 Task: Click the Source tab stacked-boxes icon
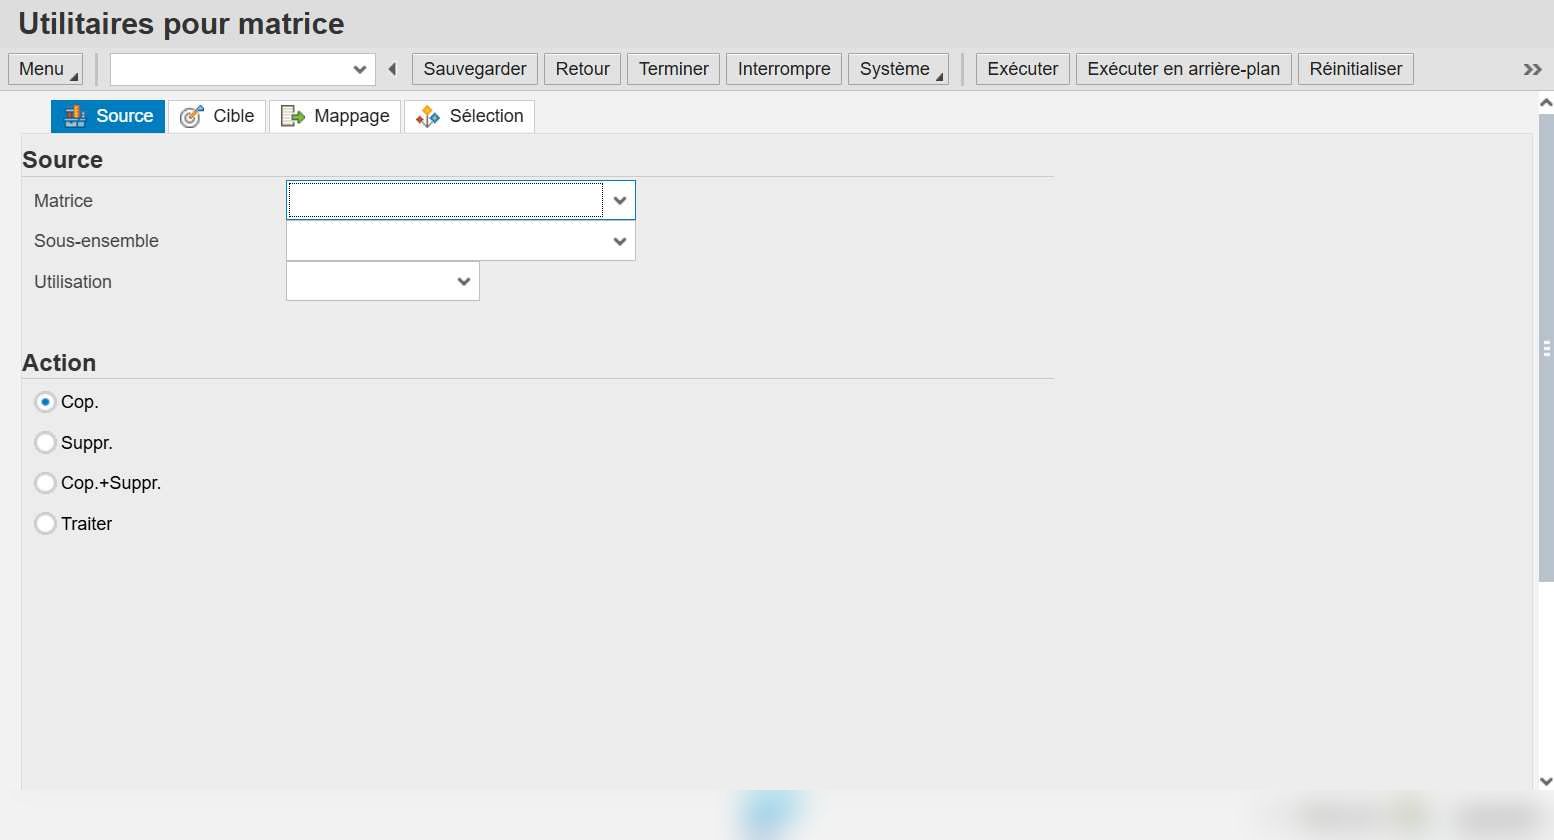click(x=75, y=116)
